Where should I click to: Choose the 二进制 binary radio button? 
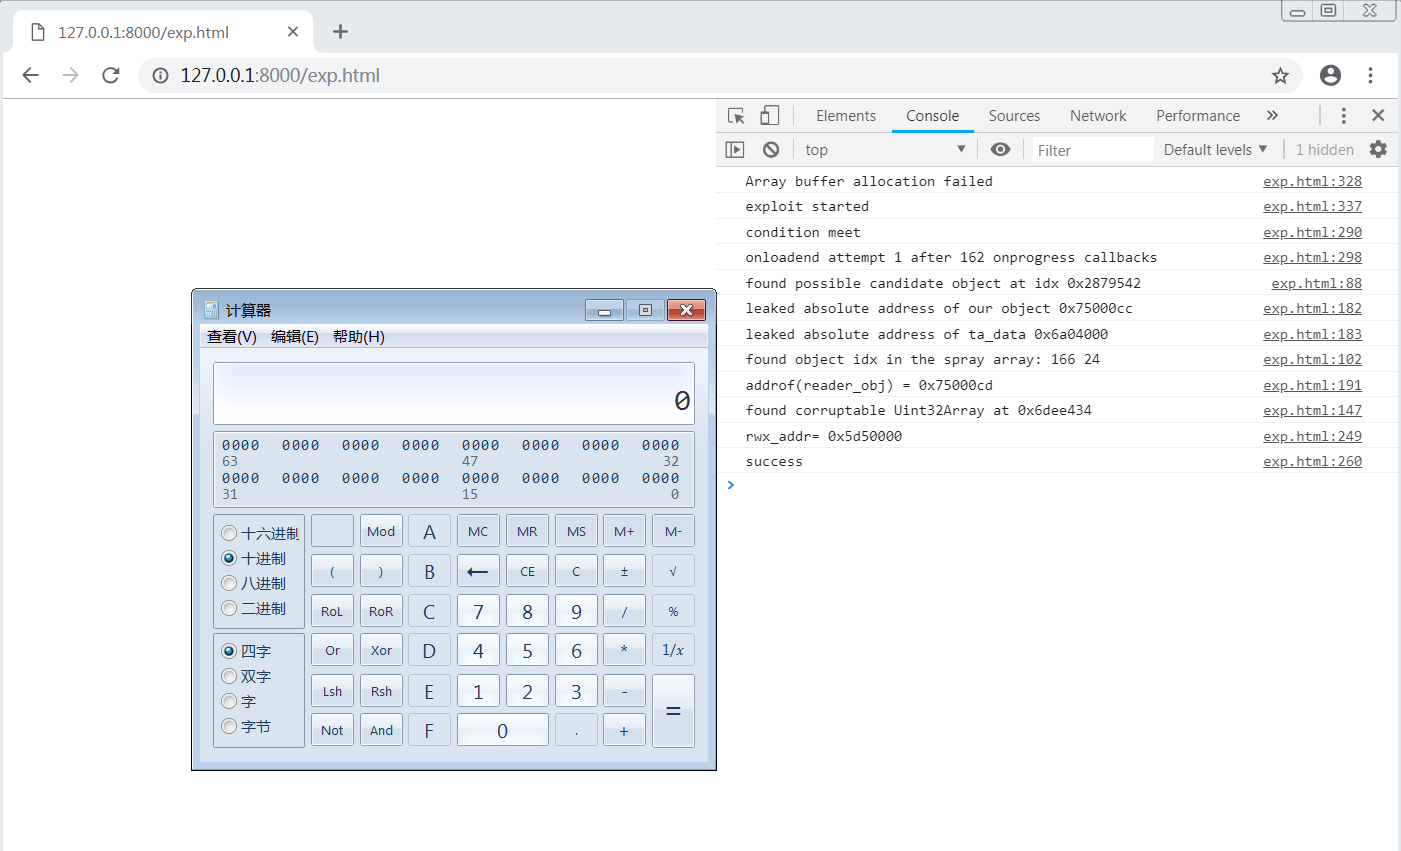[x=230, y=609]
